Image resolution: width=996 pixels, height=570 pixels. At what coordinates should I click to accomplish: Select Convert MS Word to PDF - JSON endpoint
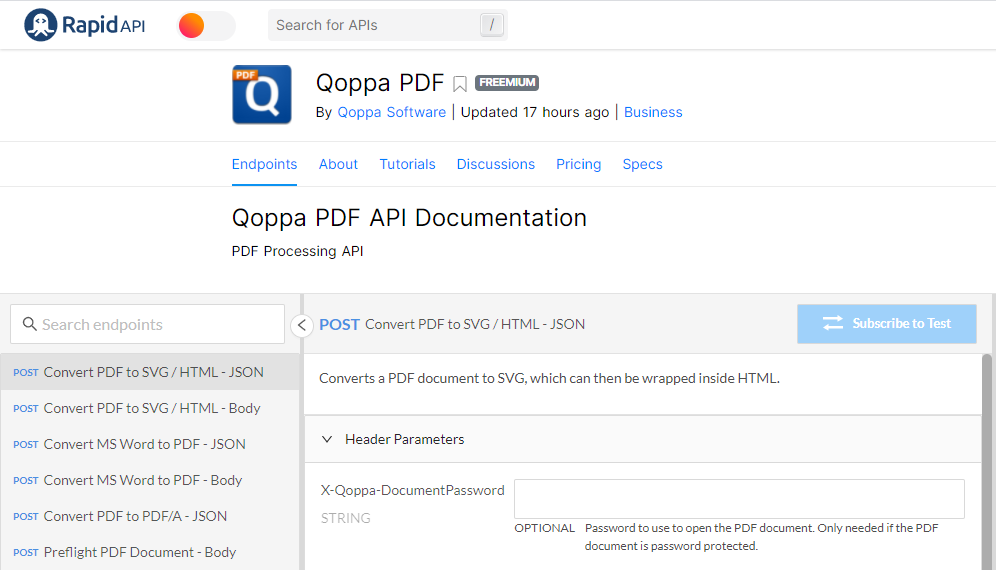149,444
